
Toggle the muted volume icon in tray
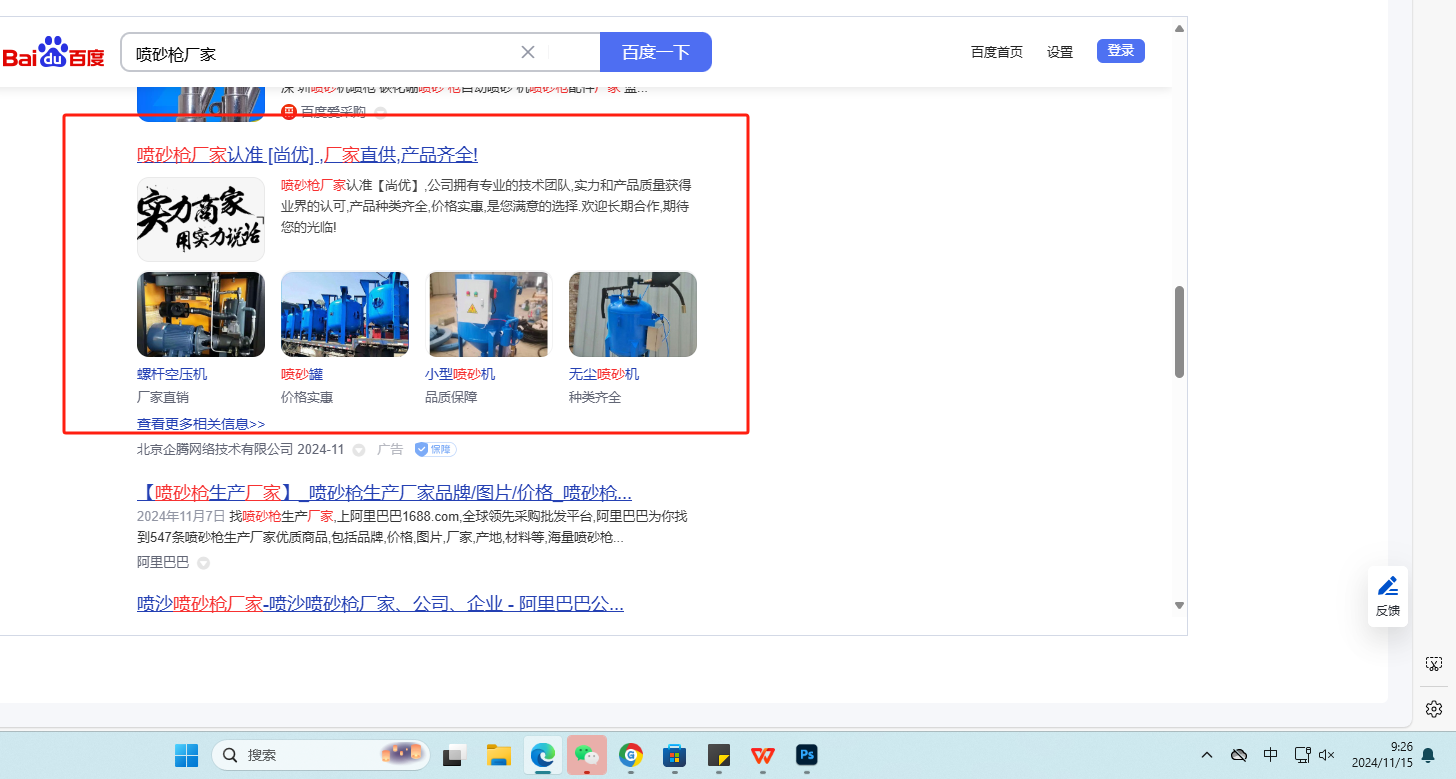point(1327,755)
